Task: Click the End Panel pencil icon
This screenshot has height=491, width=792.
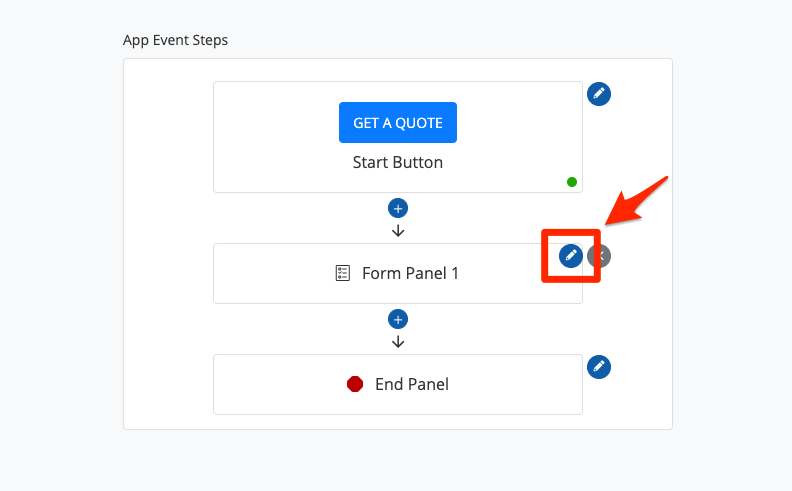Action: pyautogui.click(x=599, y=367)
